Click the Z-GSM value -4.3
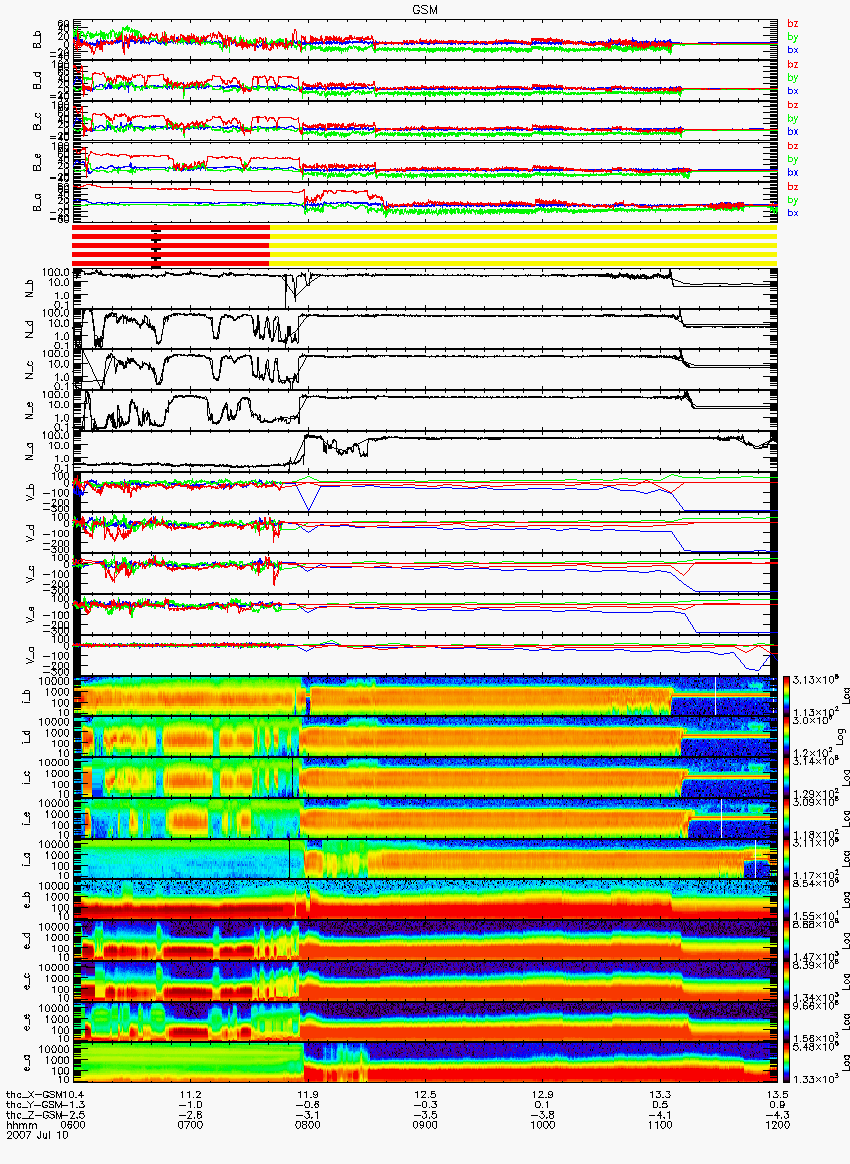 click(777, 1115)
